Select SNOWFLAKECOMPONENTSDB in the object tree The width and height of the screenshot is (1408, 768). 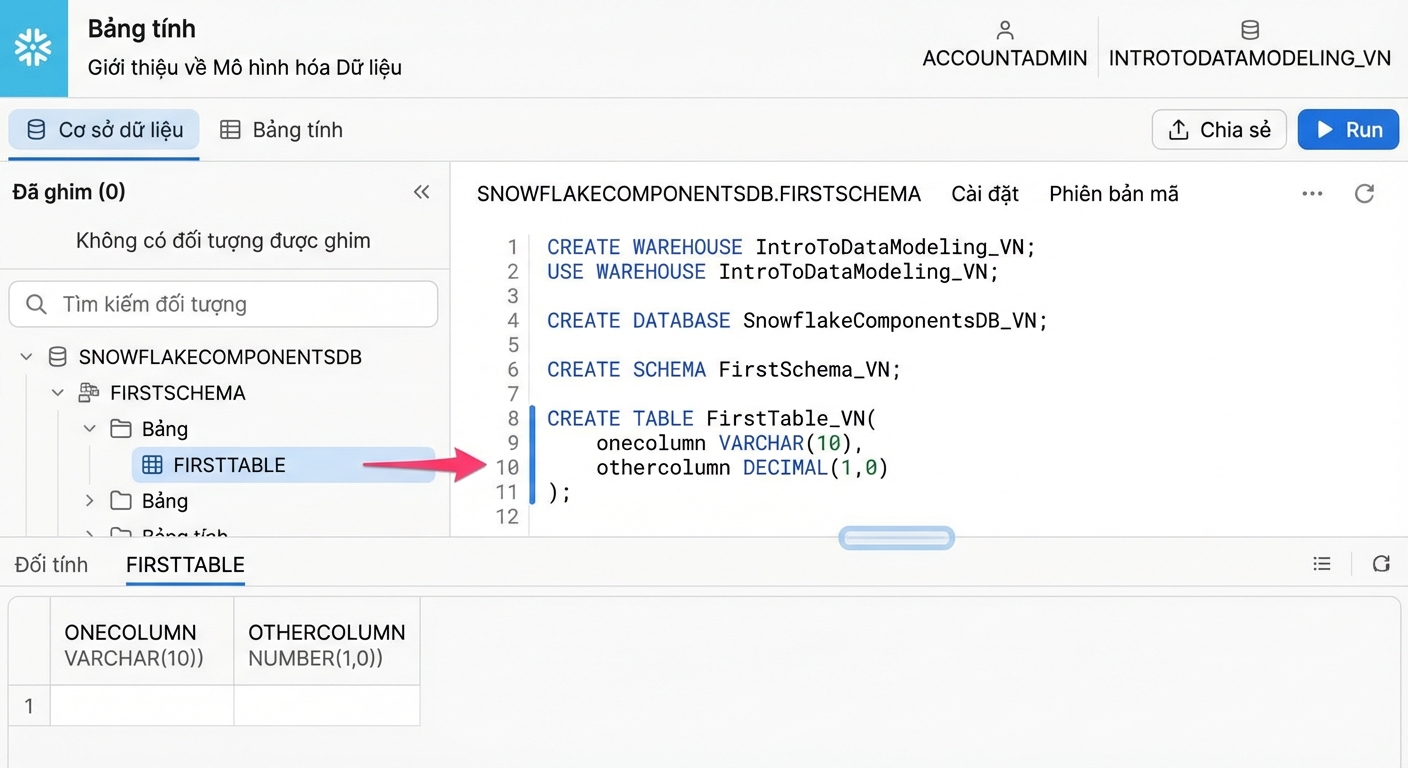click(220, 357)
